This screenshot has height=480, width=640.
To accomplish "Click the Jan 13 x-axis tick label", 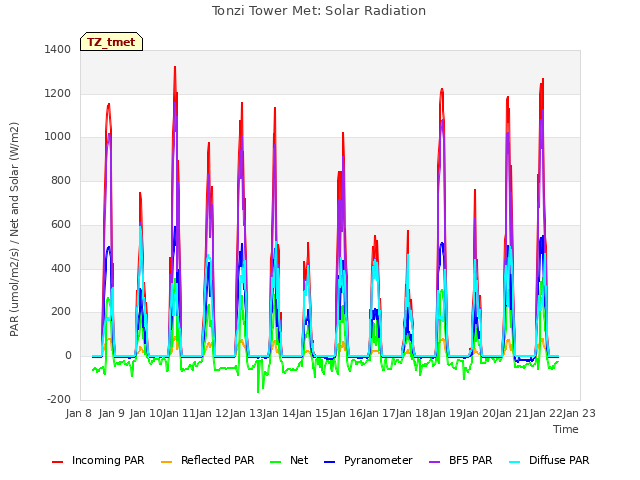I will click(246, 413).
